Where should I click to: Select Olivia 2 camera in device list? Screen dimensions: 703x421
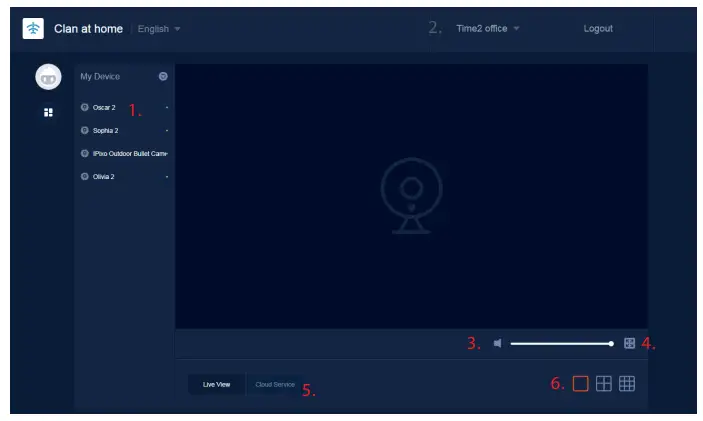coord(104,177)
